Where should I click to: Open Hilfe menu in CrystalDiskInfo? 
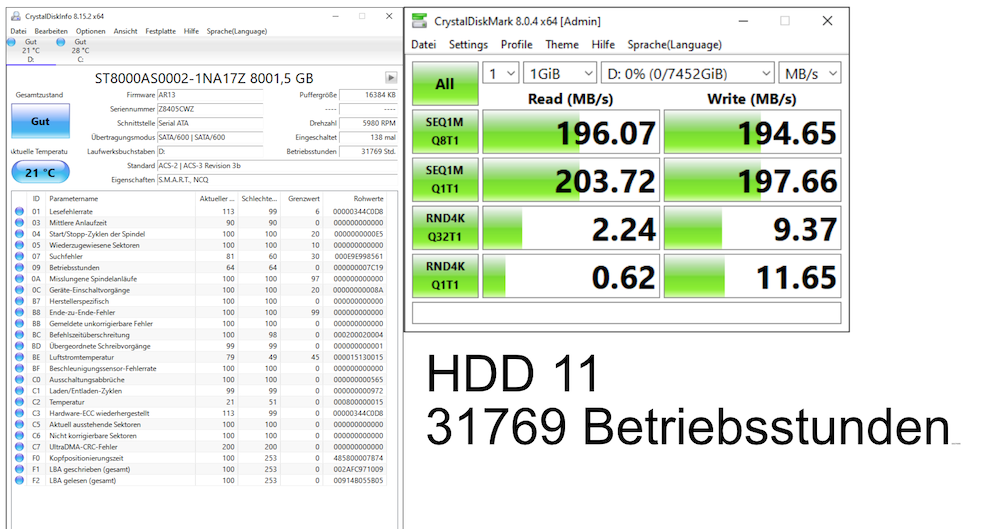click(191, 31)
